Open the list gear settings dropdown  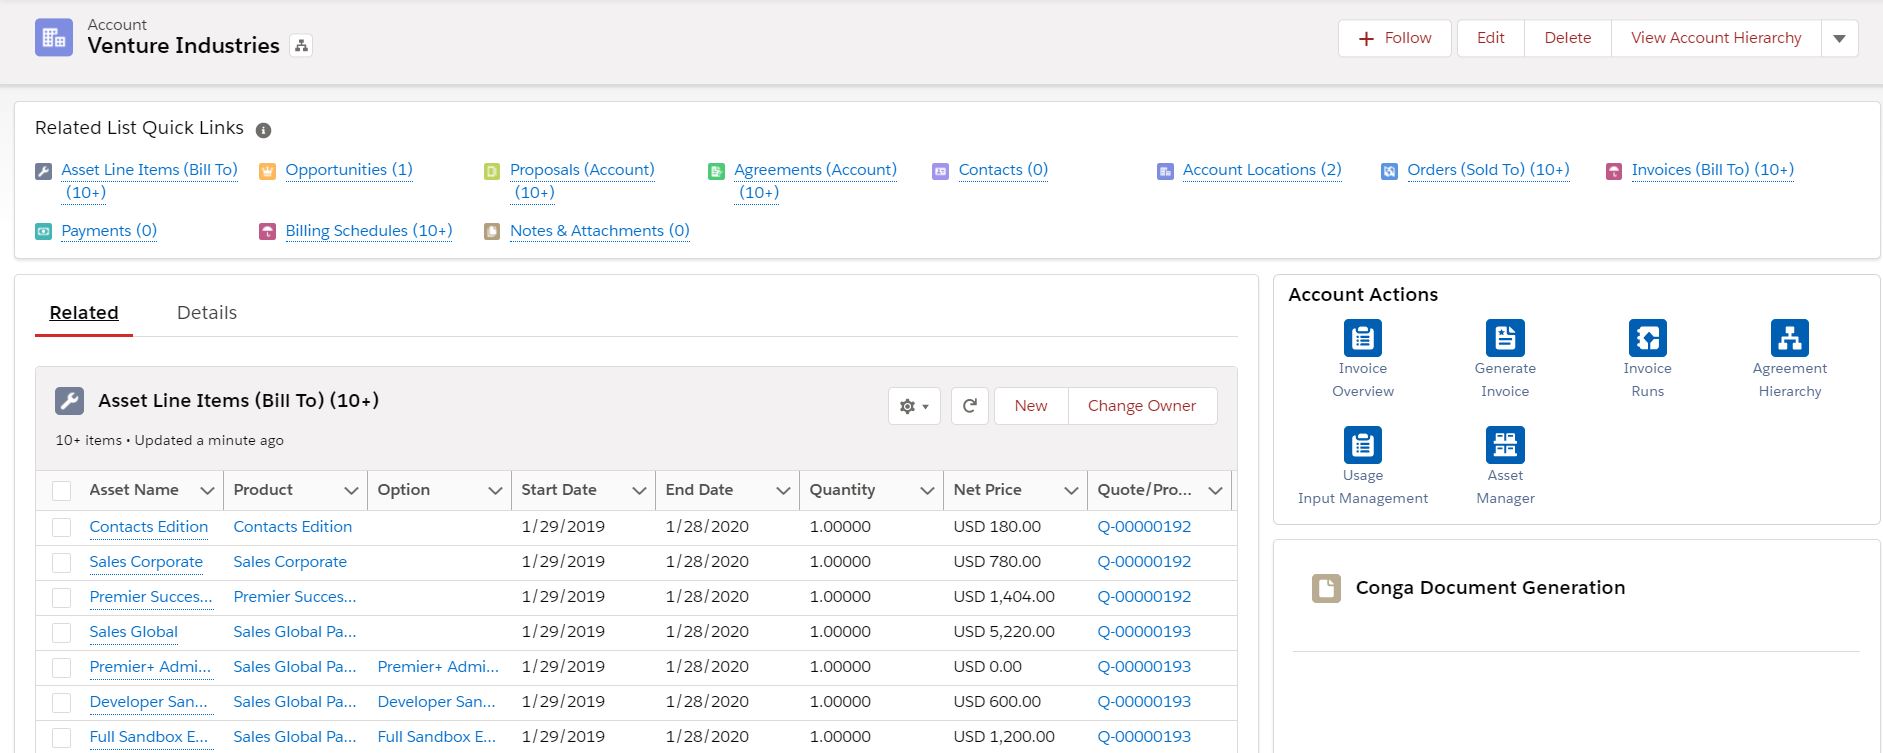pos(913,406)
